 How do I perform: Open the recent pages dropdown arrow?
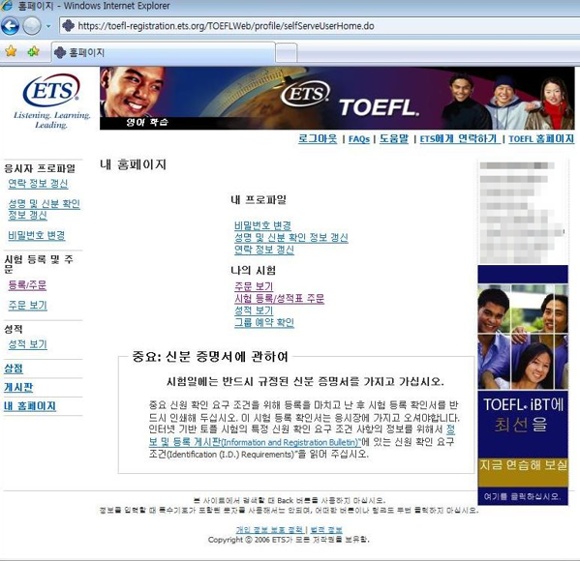pyautogui.click(x=48, y=26)
